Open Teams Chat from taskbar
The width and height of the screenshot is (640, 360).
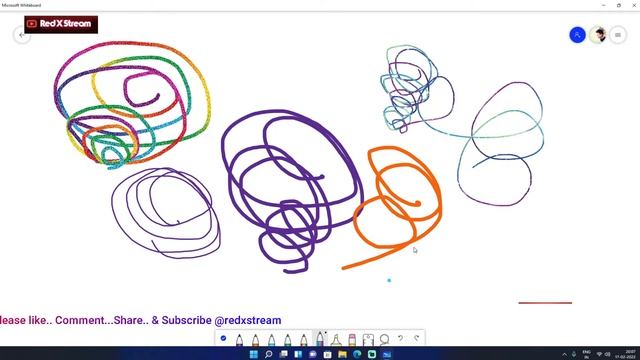(313, 354)
